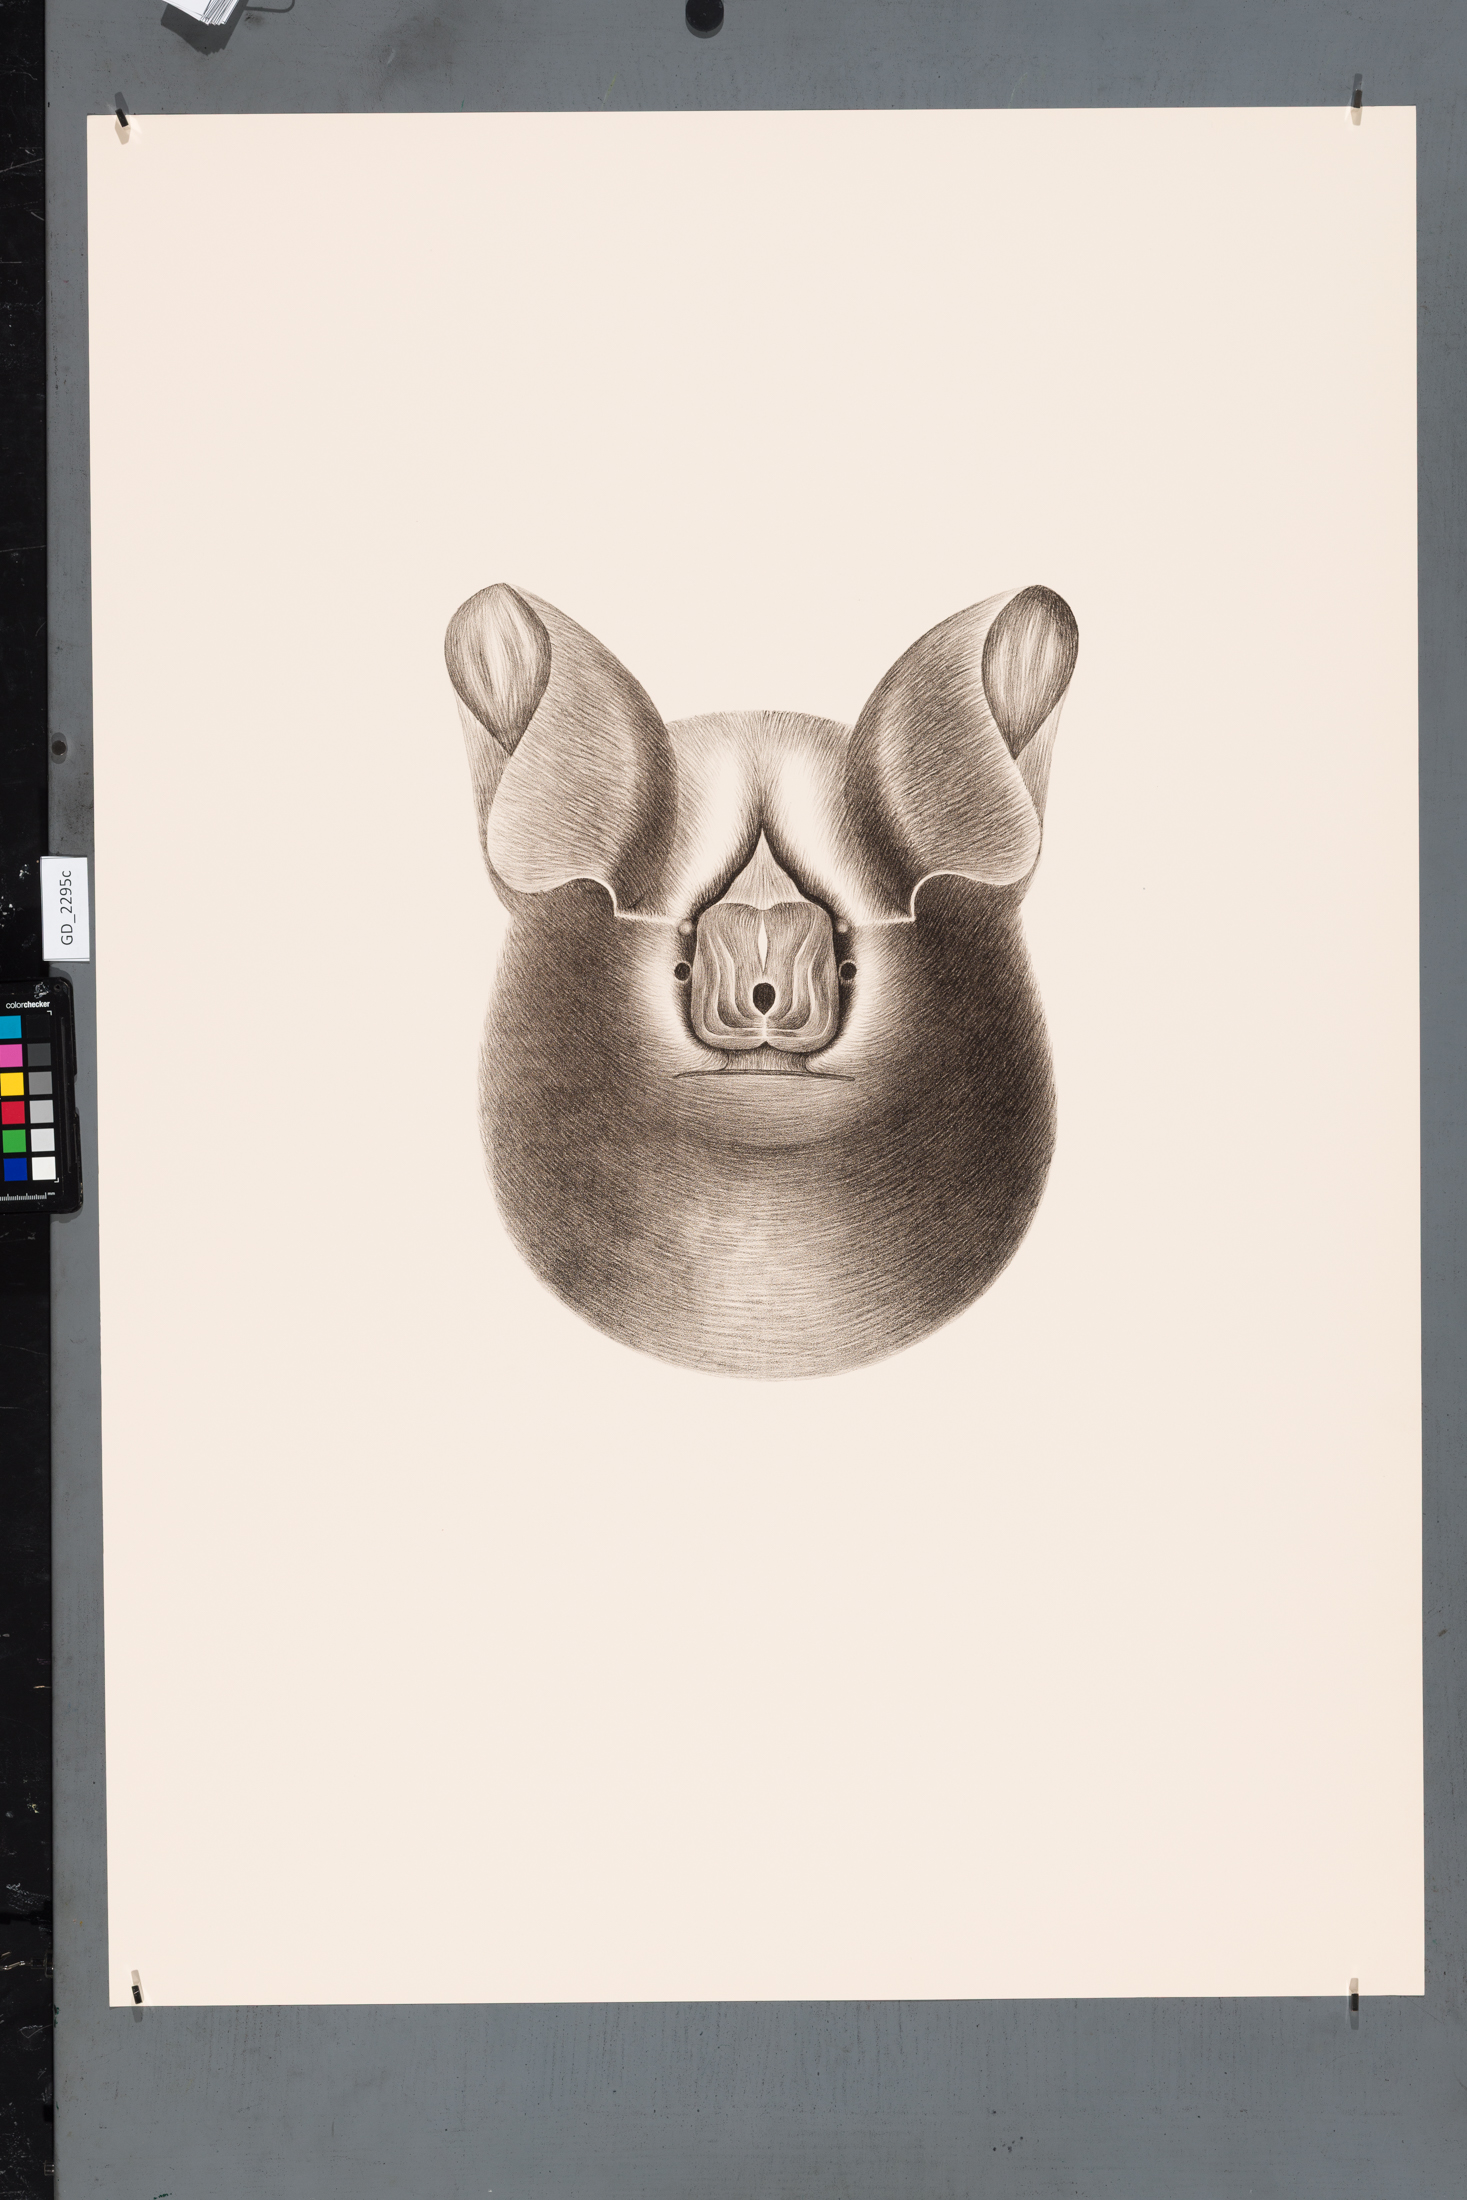Image resolution: width=1467 pixels, height=2200 pixels.
Task: Pick the middle gray patch beside the yellow patch
Action: (40, 1083)
